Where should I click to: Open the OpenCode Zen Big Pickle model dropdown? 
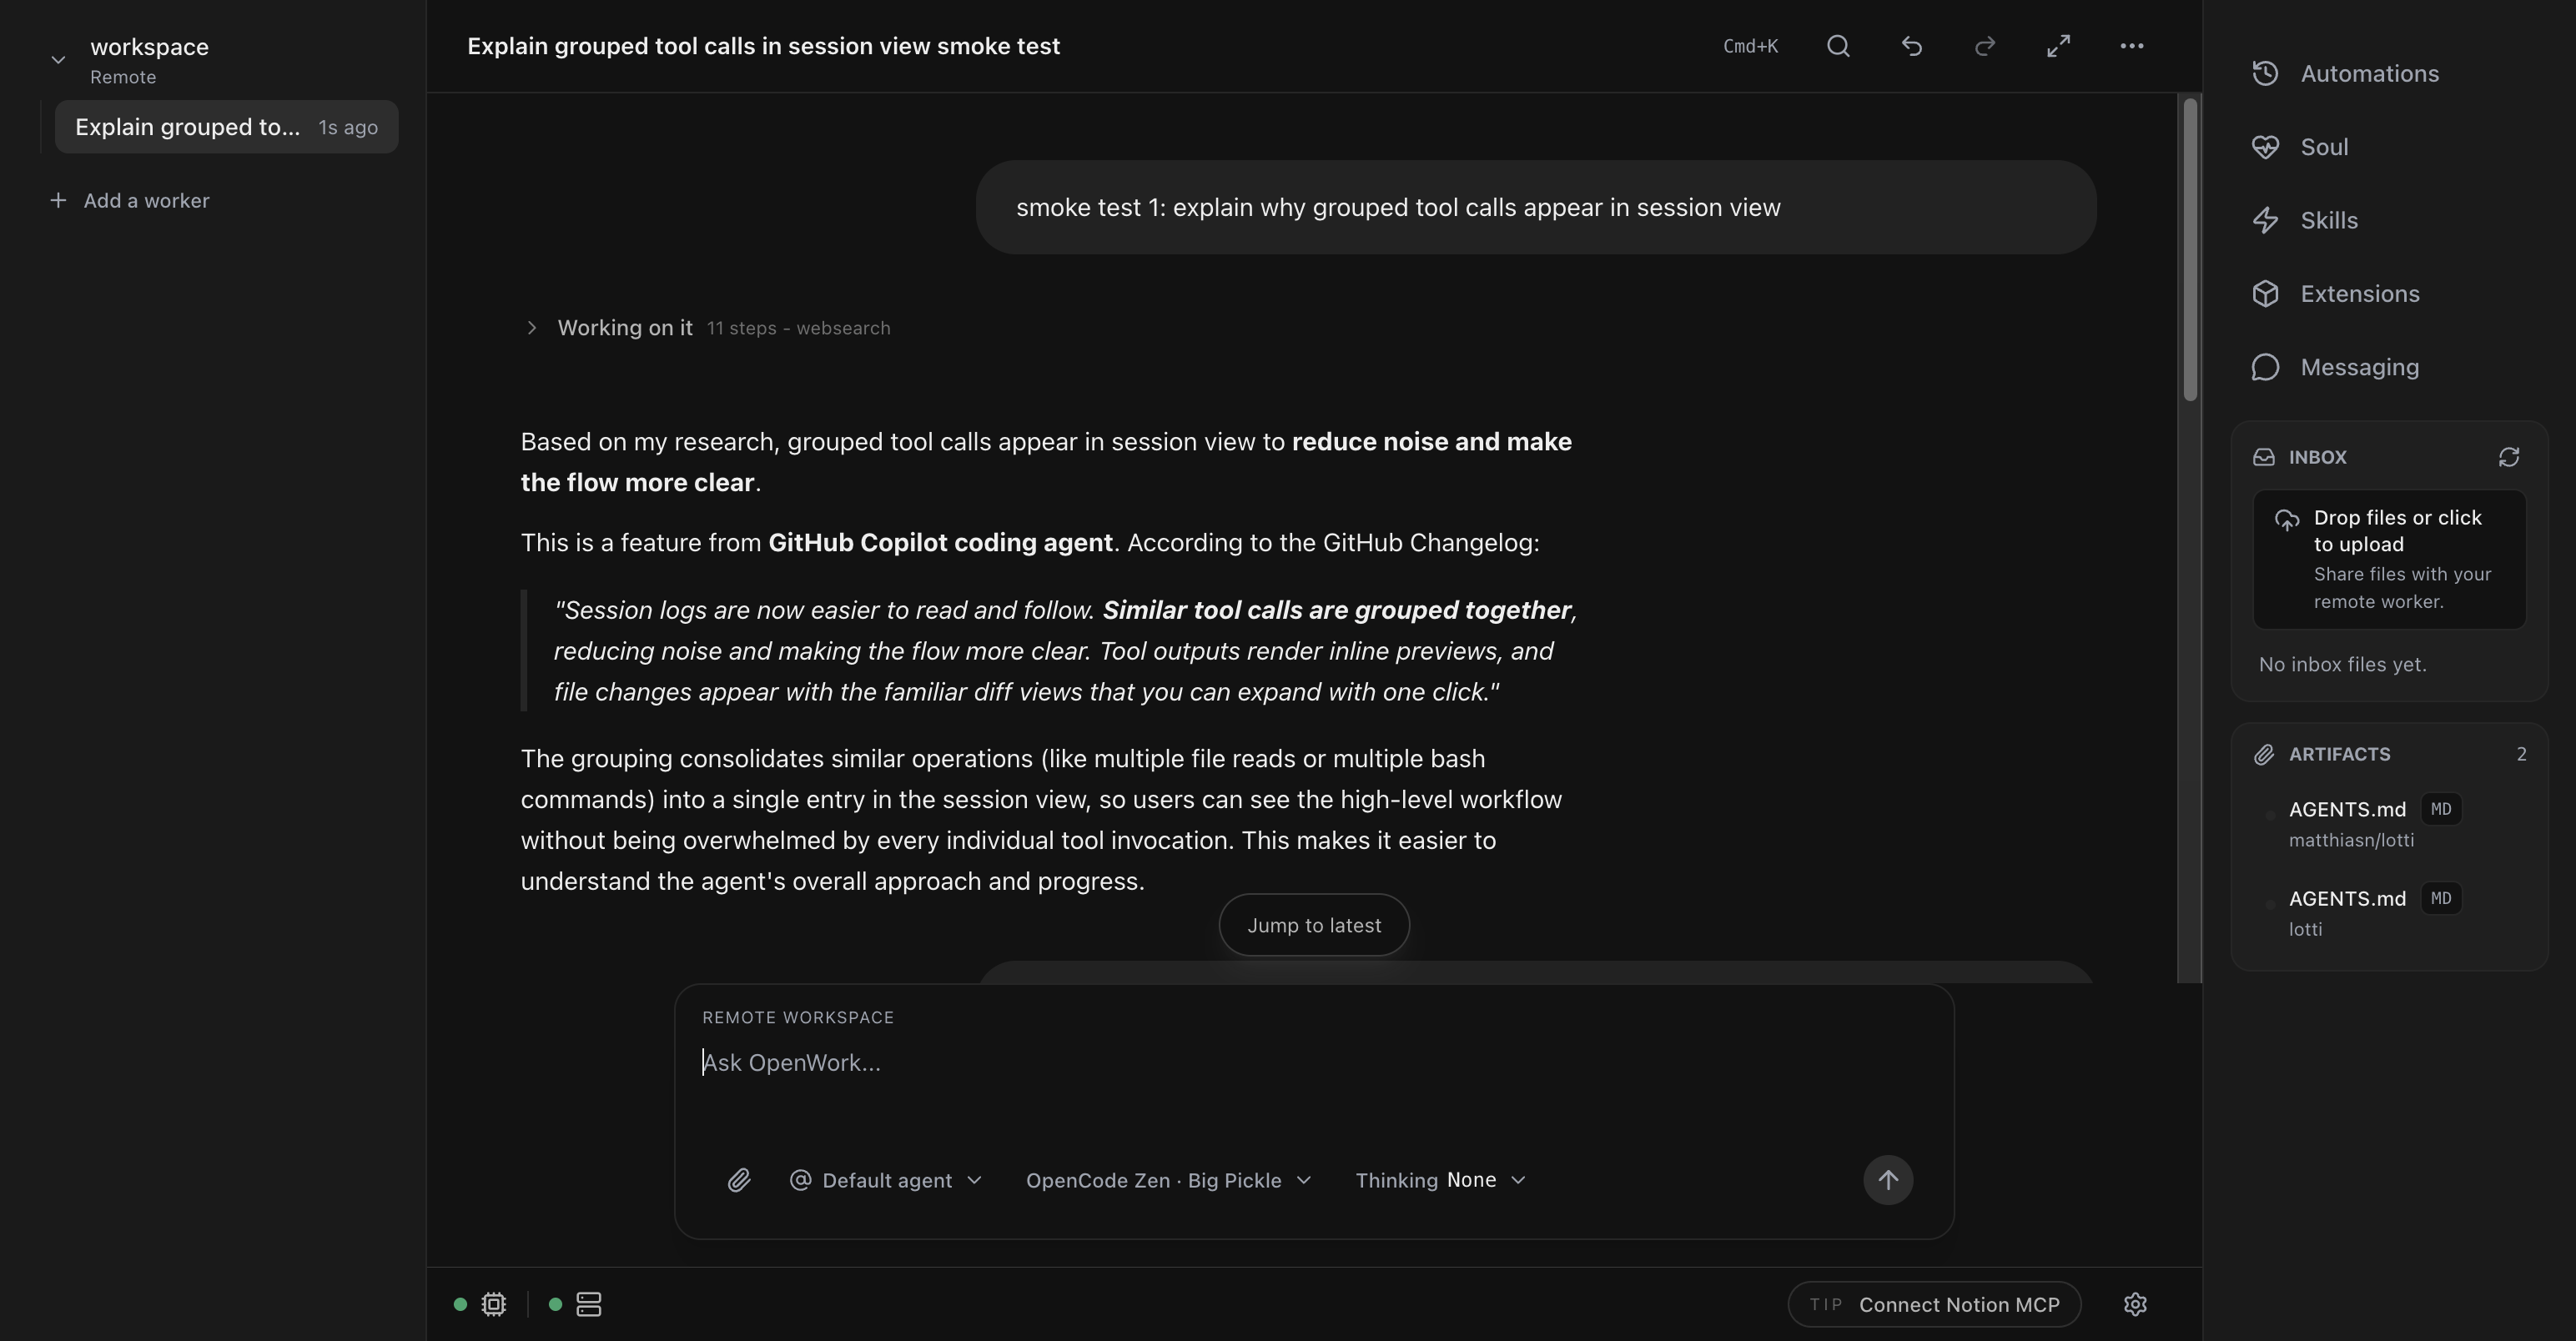pos(1168,1180)
